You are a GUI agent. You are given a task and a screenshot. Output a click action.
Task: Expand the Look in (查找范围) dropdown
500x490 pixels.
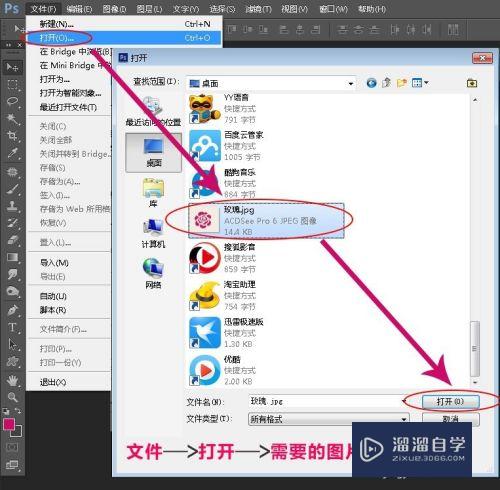(351, 83)
